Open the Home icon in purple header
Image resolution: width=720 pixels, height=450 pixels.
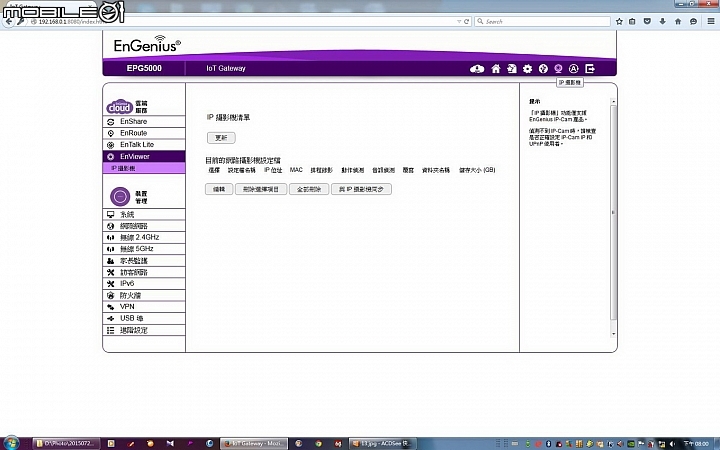[495, 69]
